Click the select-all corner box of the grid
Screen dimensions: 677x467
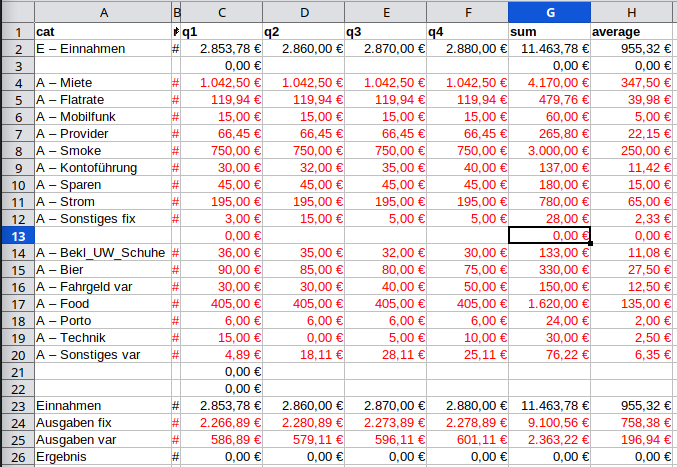point(16,12)
